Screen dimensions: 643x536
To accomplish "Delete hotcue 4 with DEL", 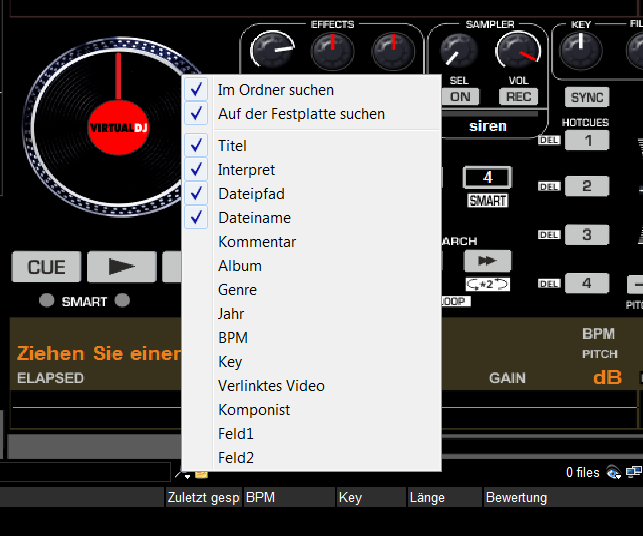I will click(x=549, y=283).
